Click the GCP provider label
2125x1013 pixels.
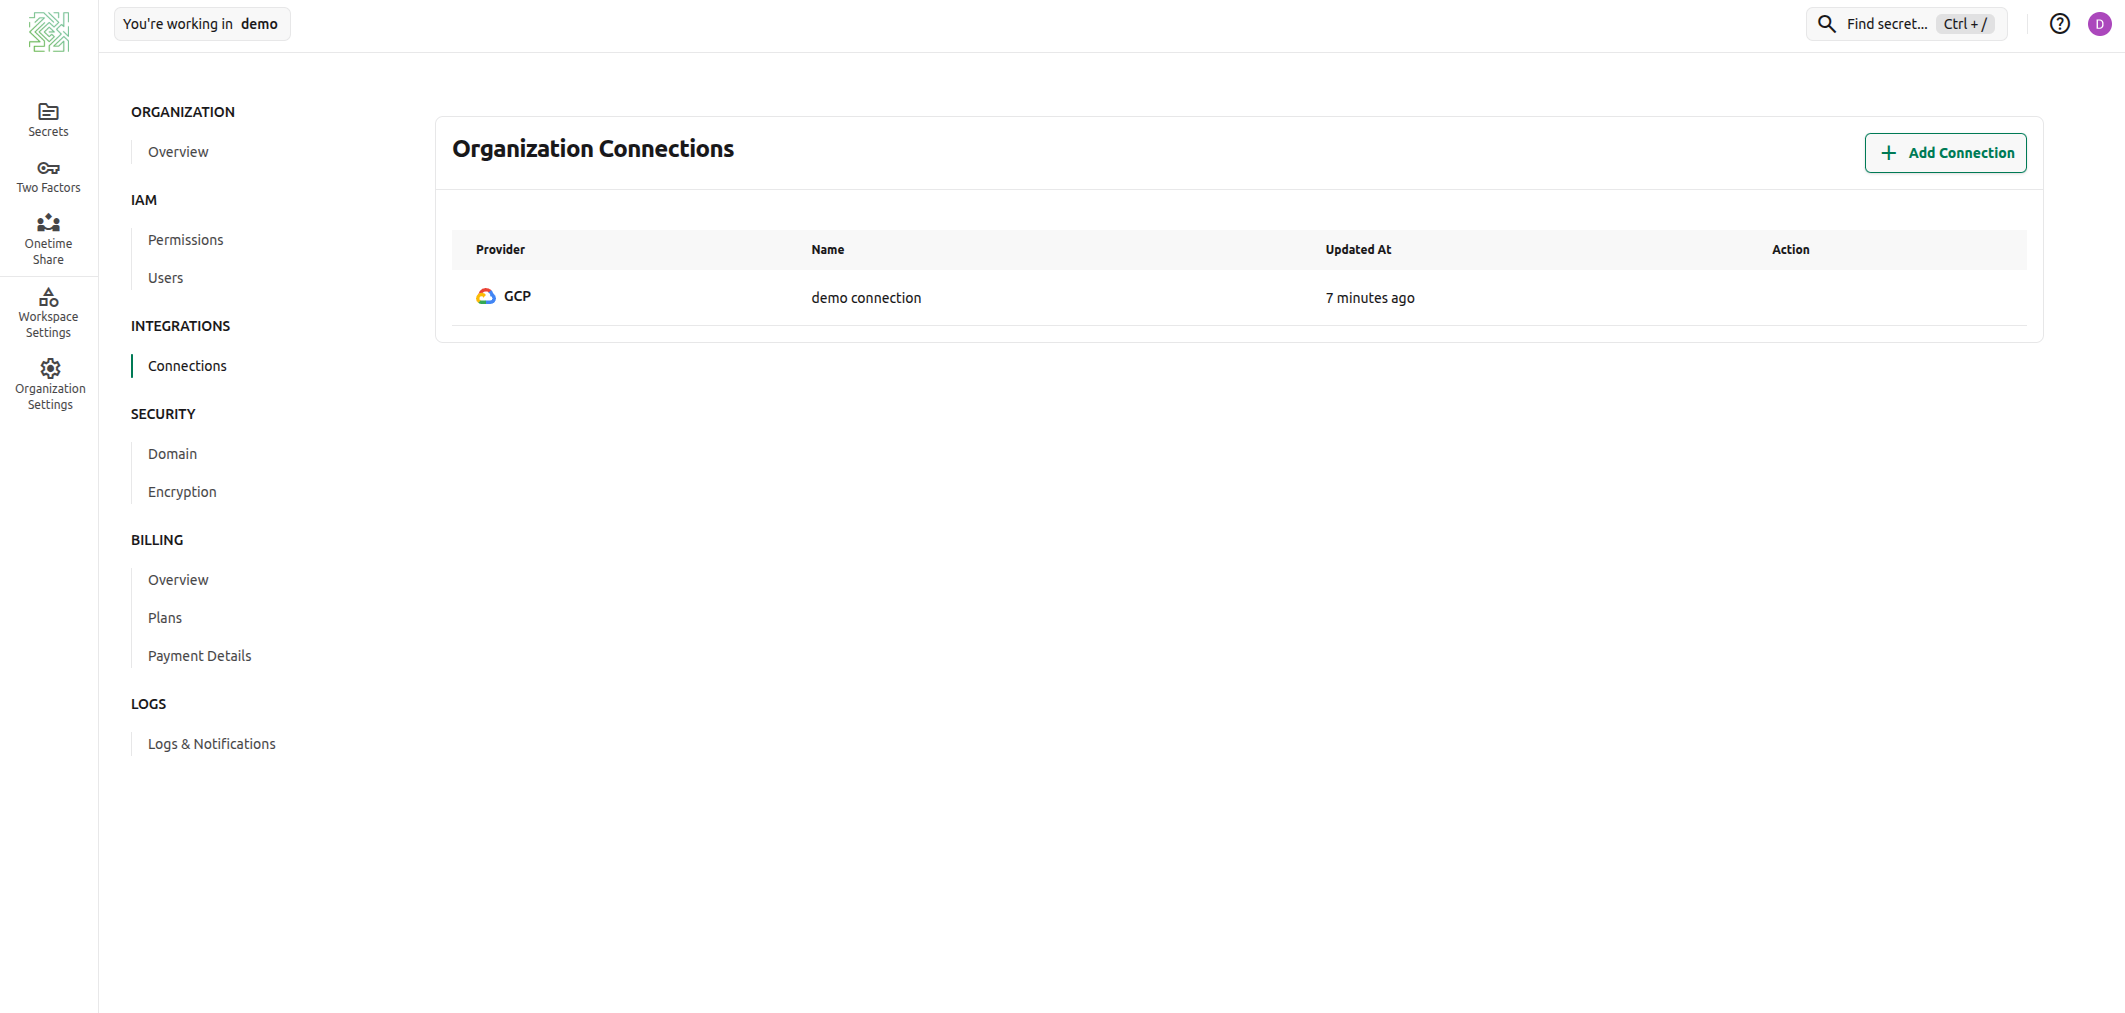517,296
